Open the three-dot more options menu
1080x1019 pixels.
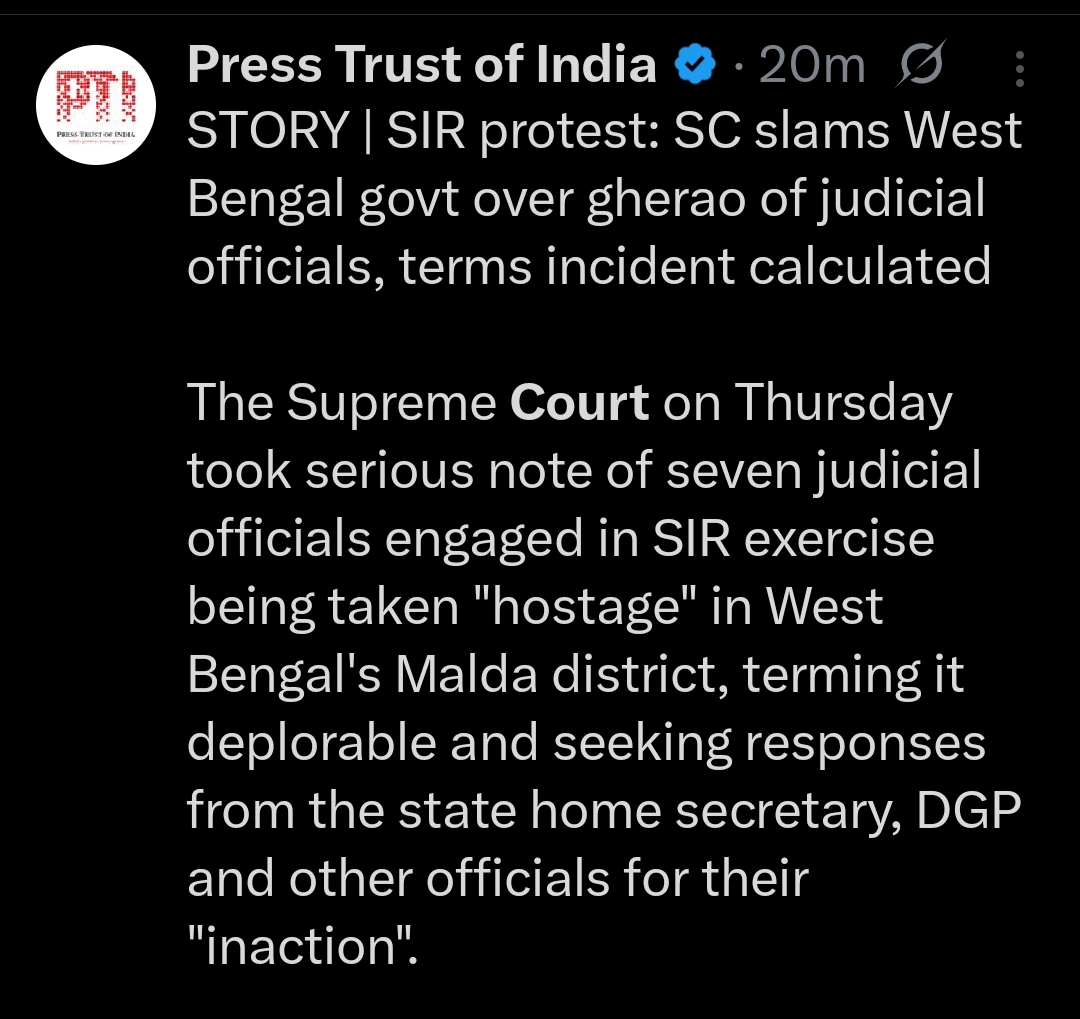(x=1019, y=69)
